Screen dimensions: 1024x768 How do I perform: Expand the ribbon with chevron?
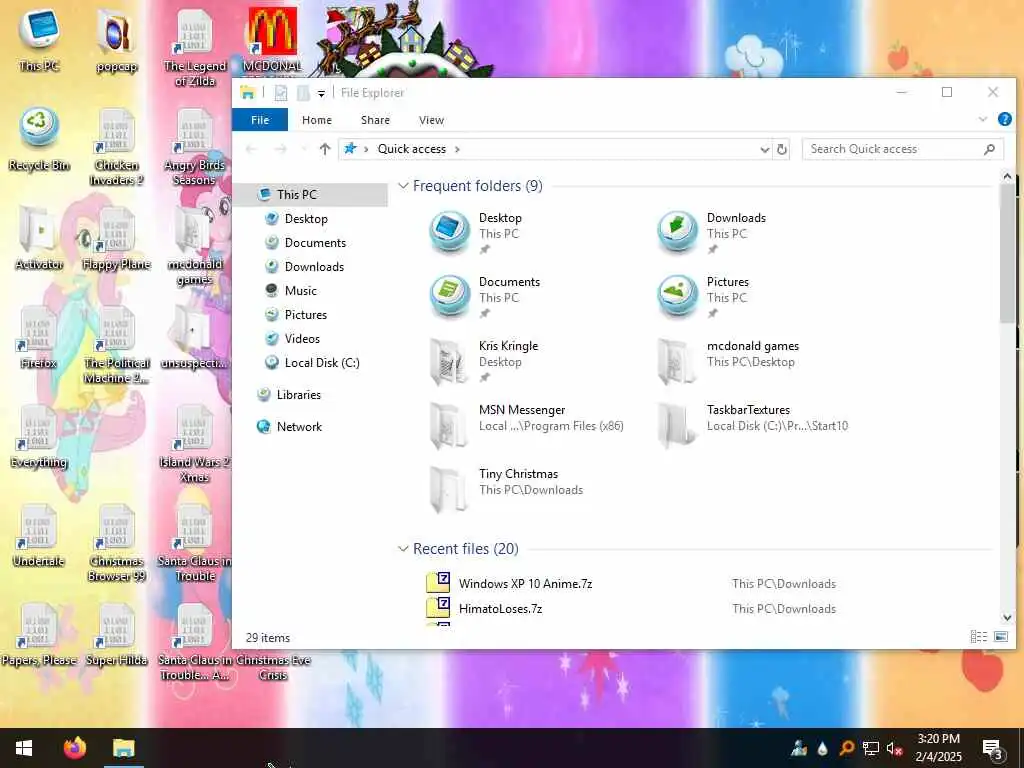point(982,120)
